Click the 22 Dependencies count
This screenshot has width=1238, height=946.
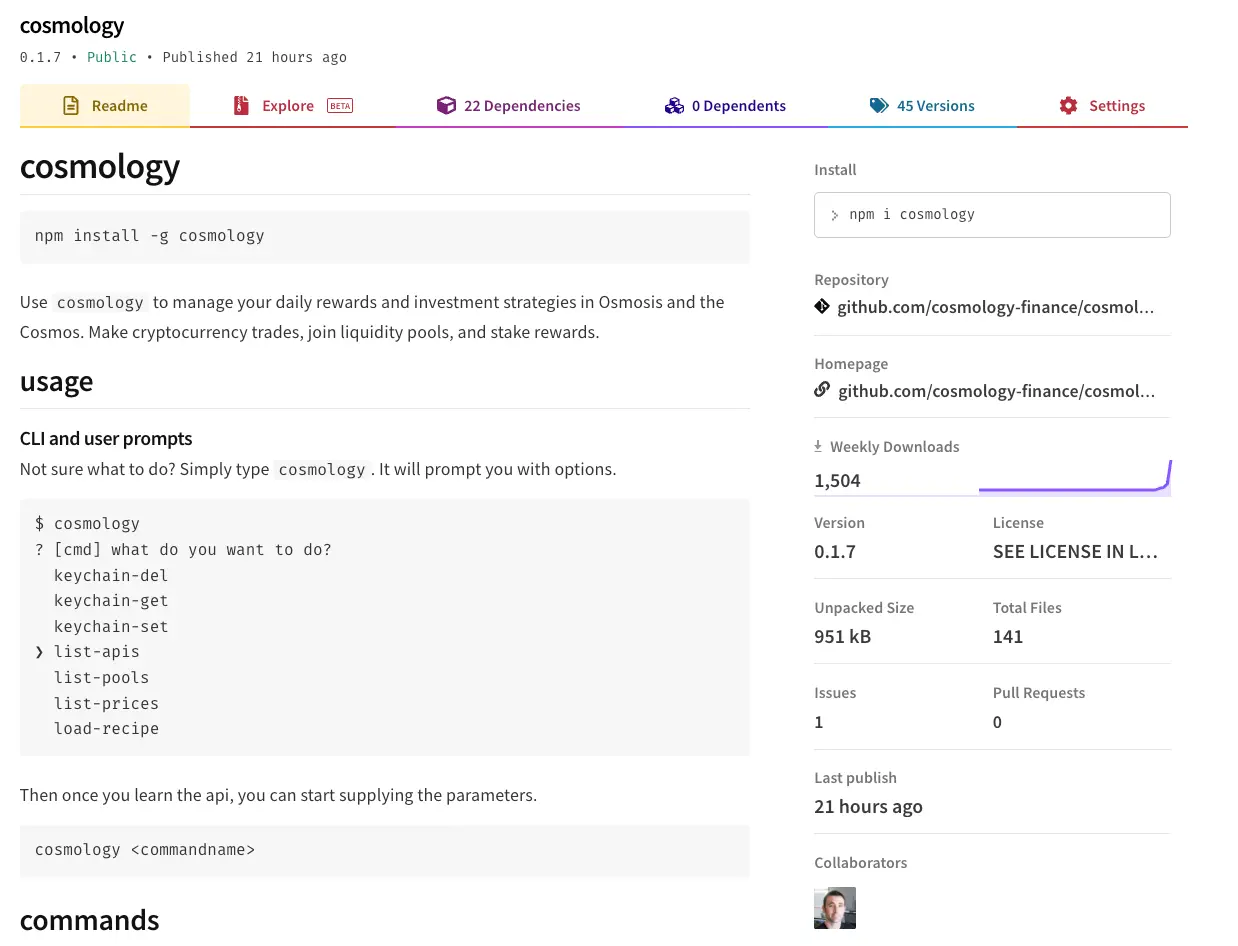point(522,105)
